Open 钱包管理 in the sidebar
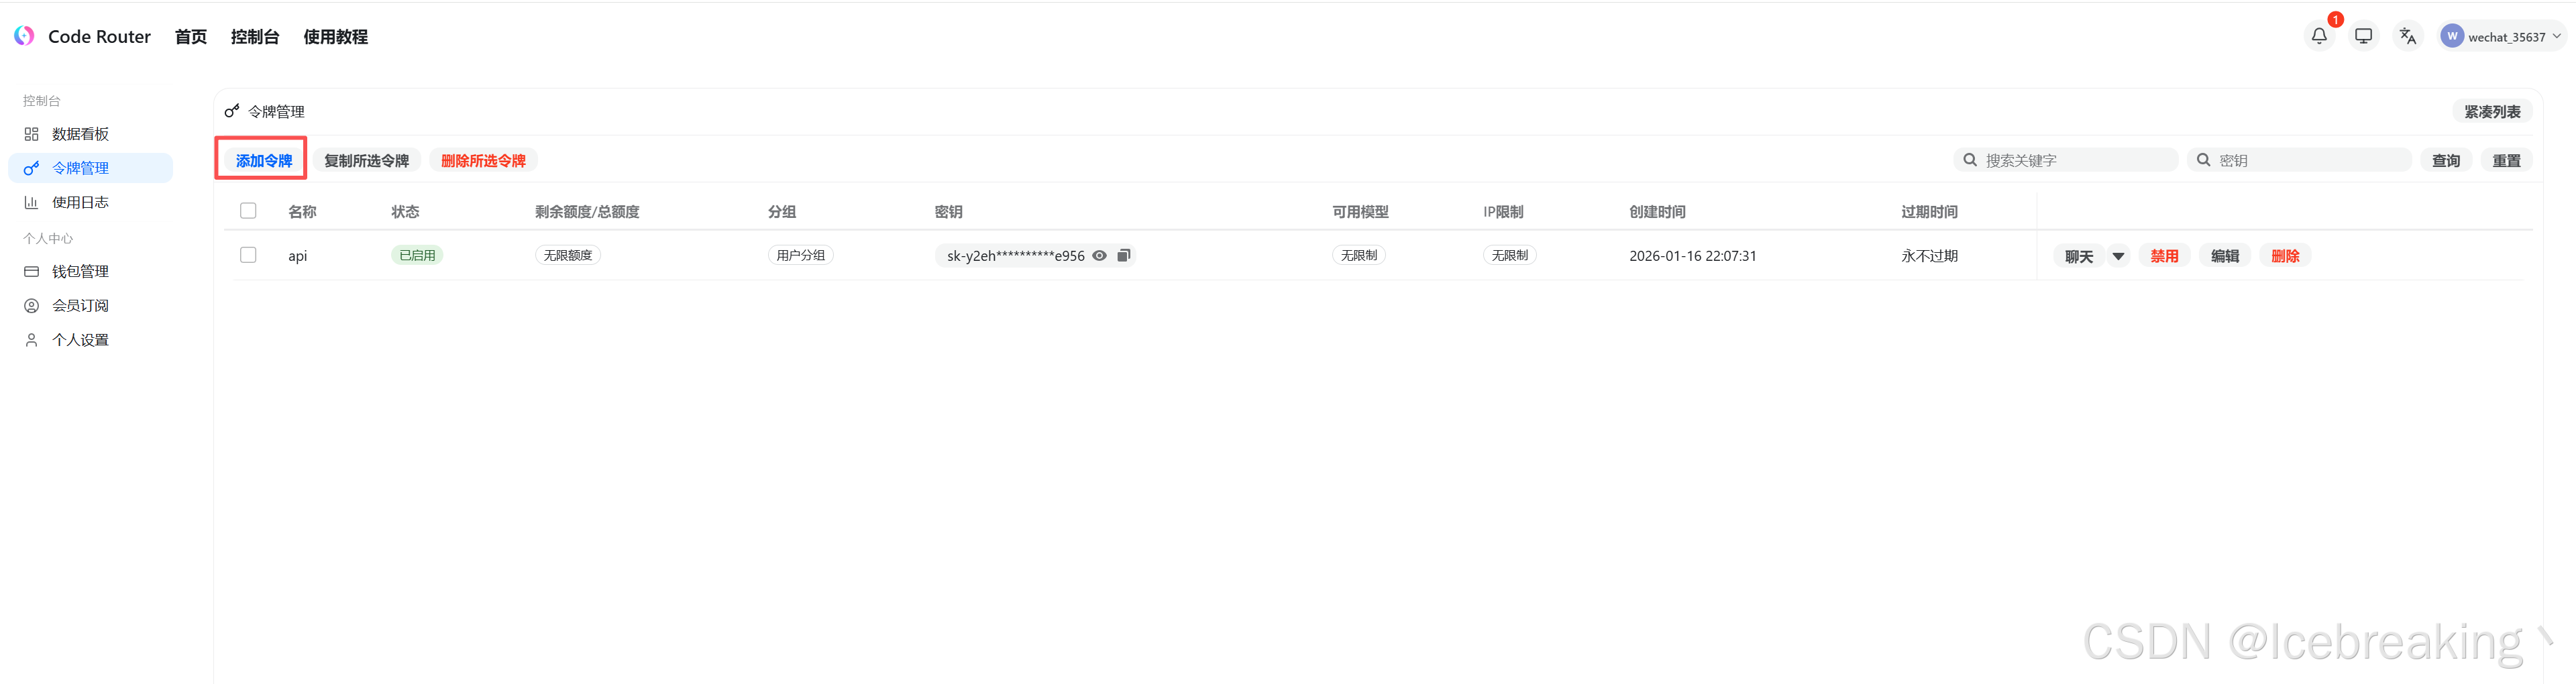Viewport: 2576px width, 684px height. click(x=90, y=271)
